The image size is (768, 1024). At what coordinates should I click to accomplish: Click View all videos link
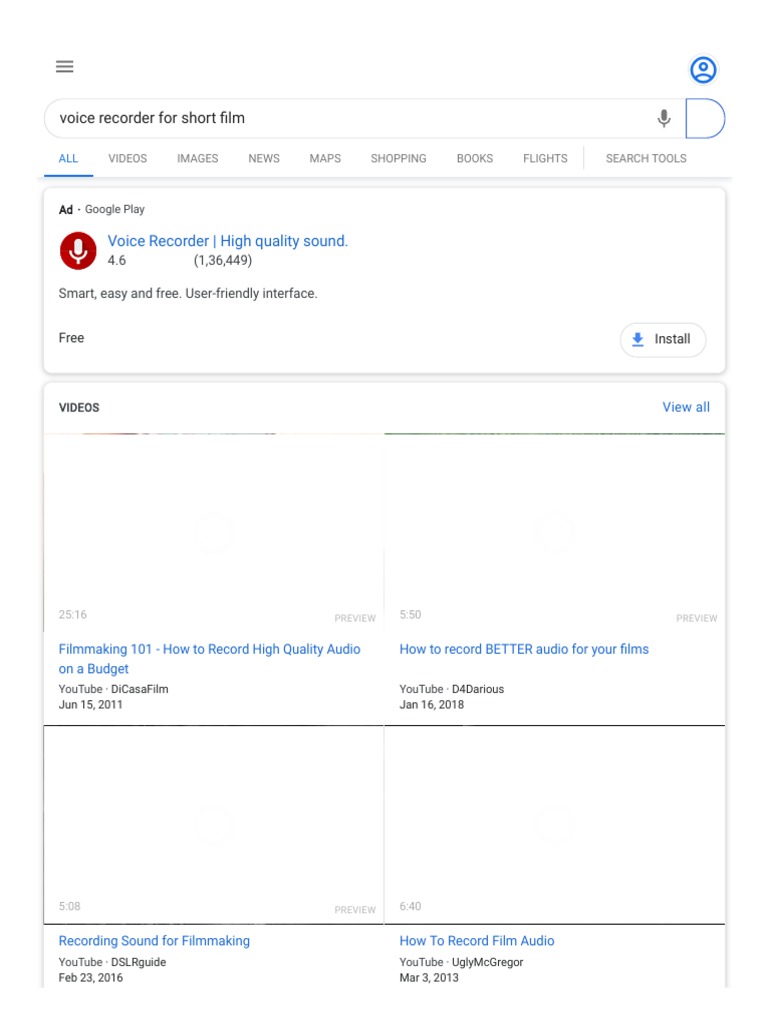click(686, 408)
